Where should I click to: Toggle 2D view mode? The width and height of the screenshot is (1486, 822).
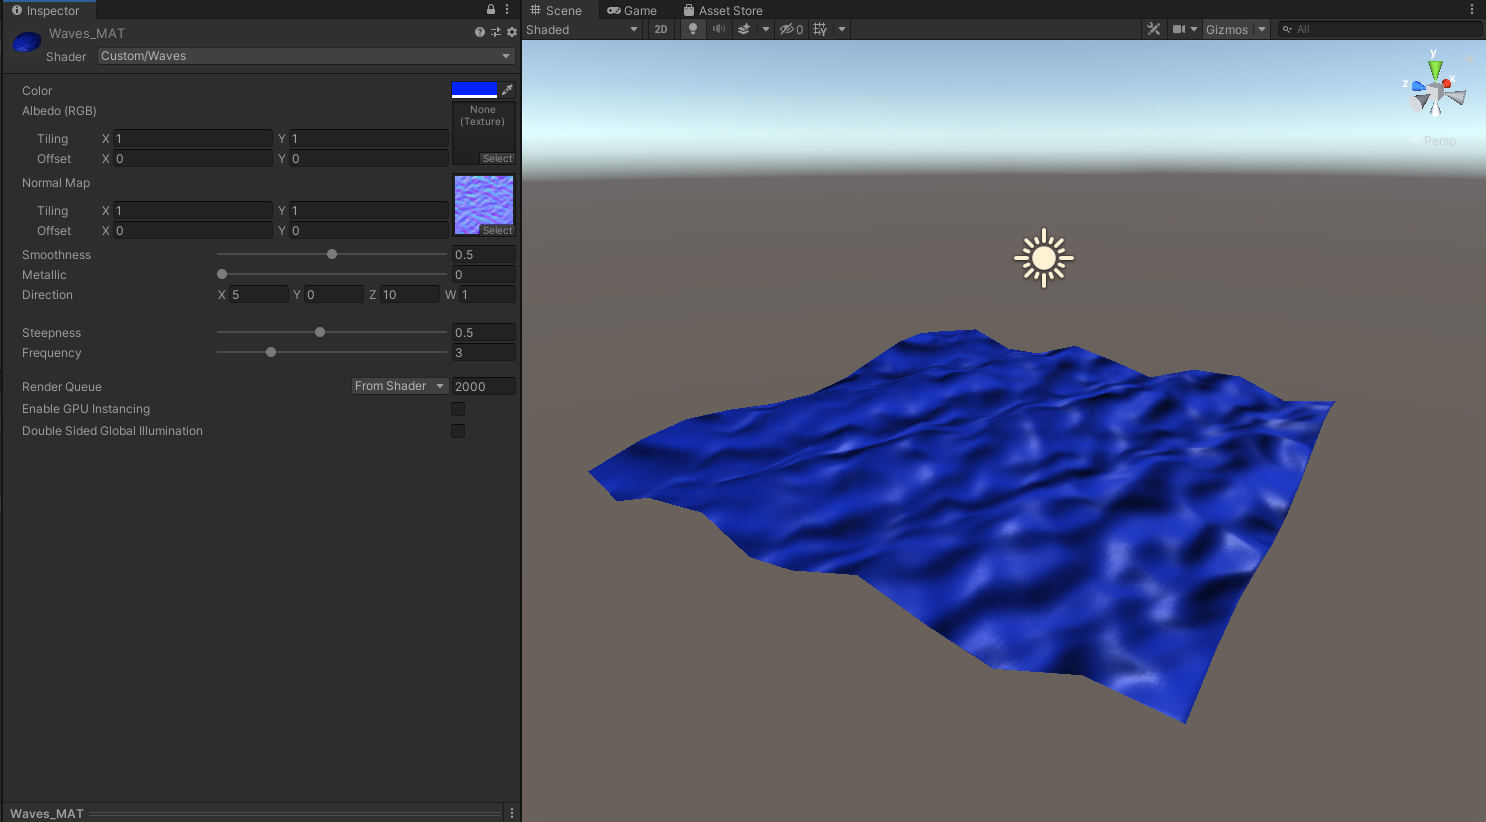661,29
